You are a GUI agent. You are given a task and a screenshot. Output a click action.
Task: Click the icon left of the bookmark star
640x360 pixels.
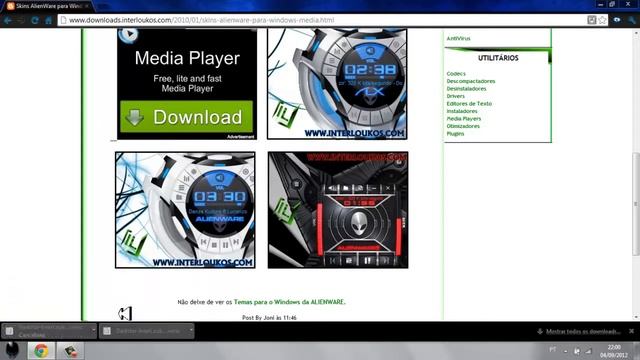click(591, 20)
